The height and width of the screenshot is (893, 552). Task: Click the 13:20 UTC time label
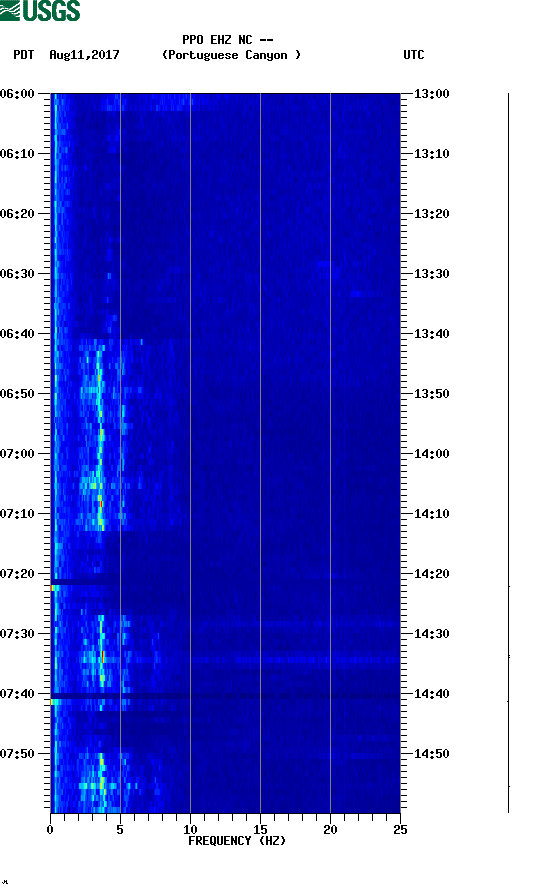[x=431, y=214]
